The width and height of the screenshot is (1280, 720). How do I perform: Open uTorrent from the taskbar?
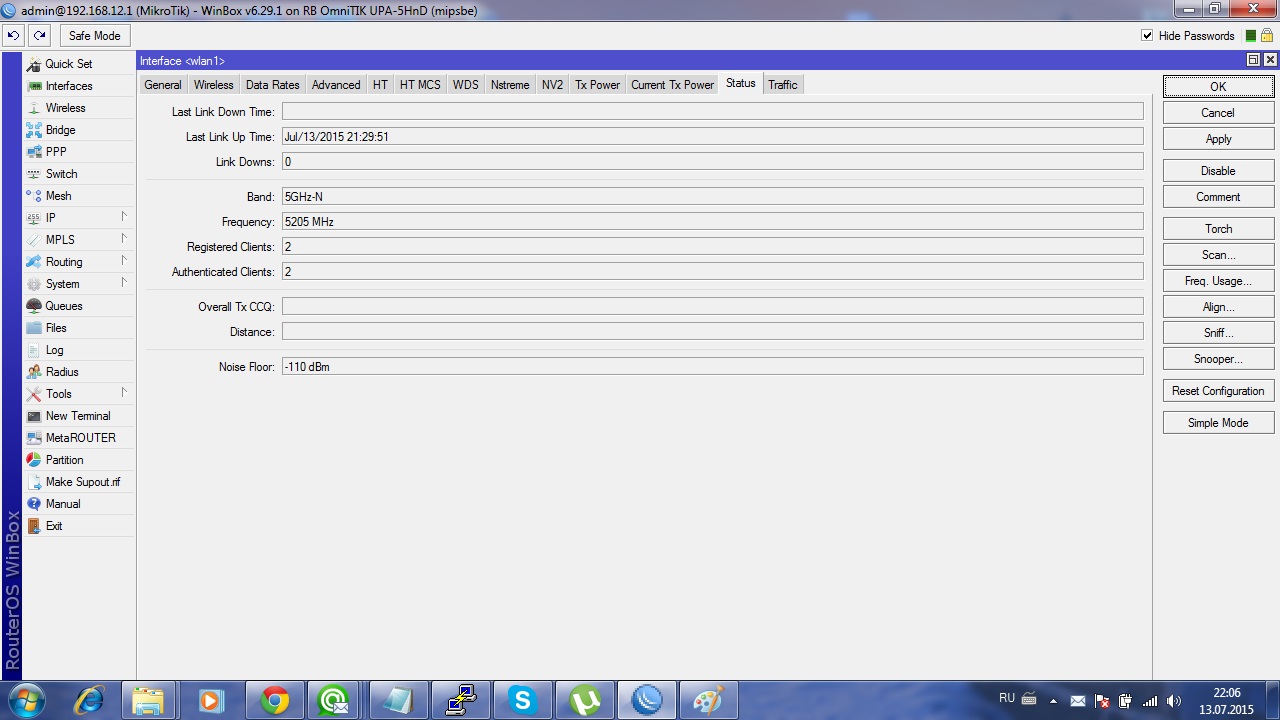584,701
